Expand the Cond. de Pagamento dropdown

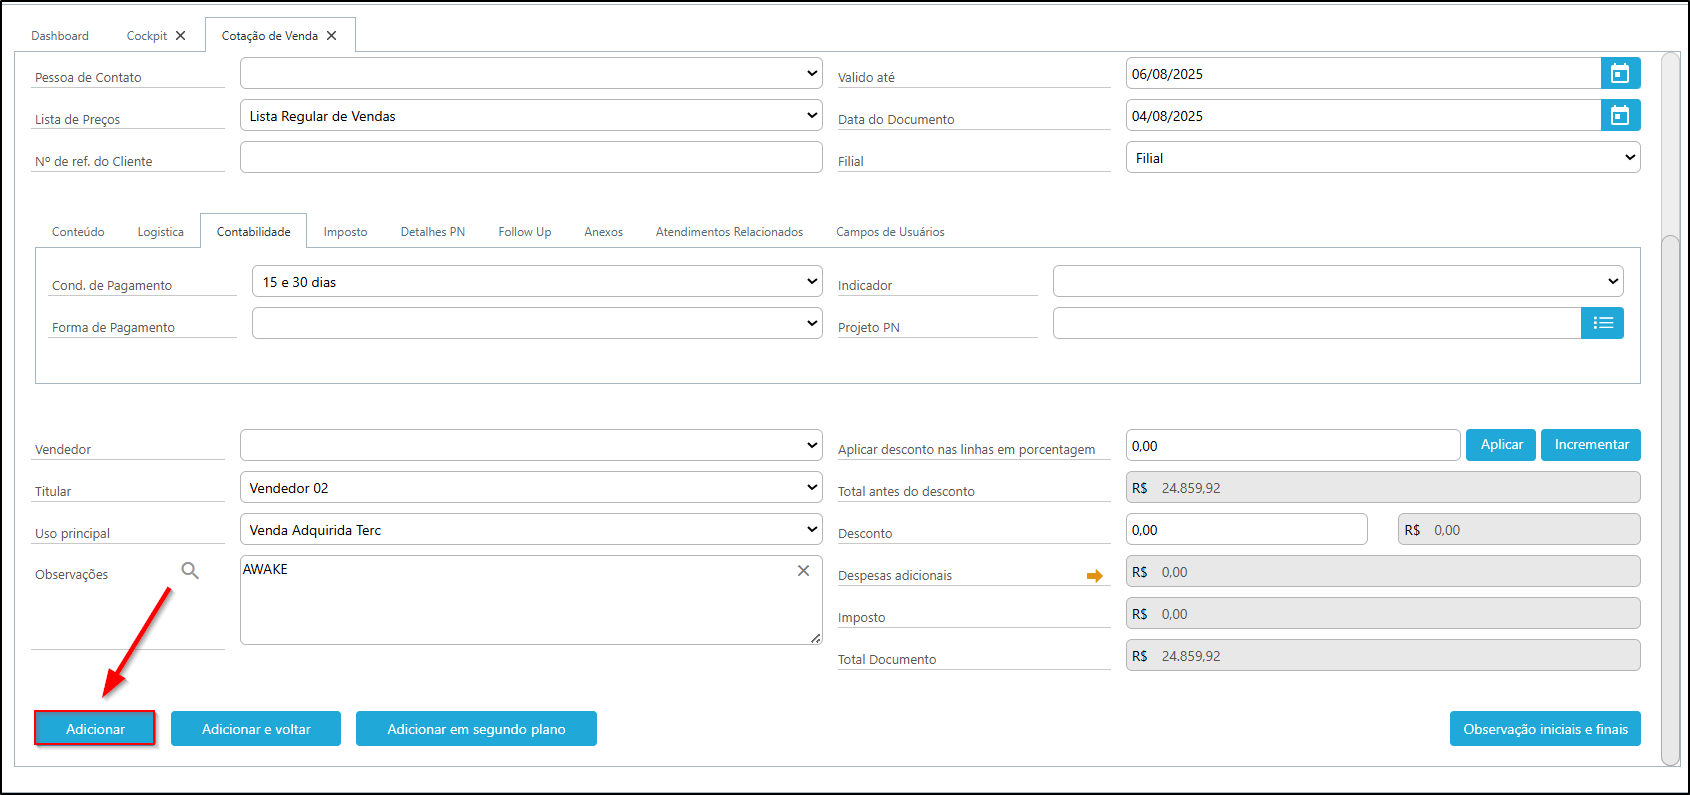[537, 281]
